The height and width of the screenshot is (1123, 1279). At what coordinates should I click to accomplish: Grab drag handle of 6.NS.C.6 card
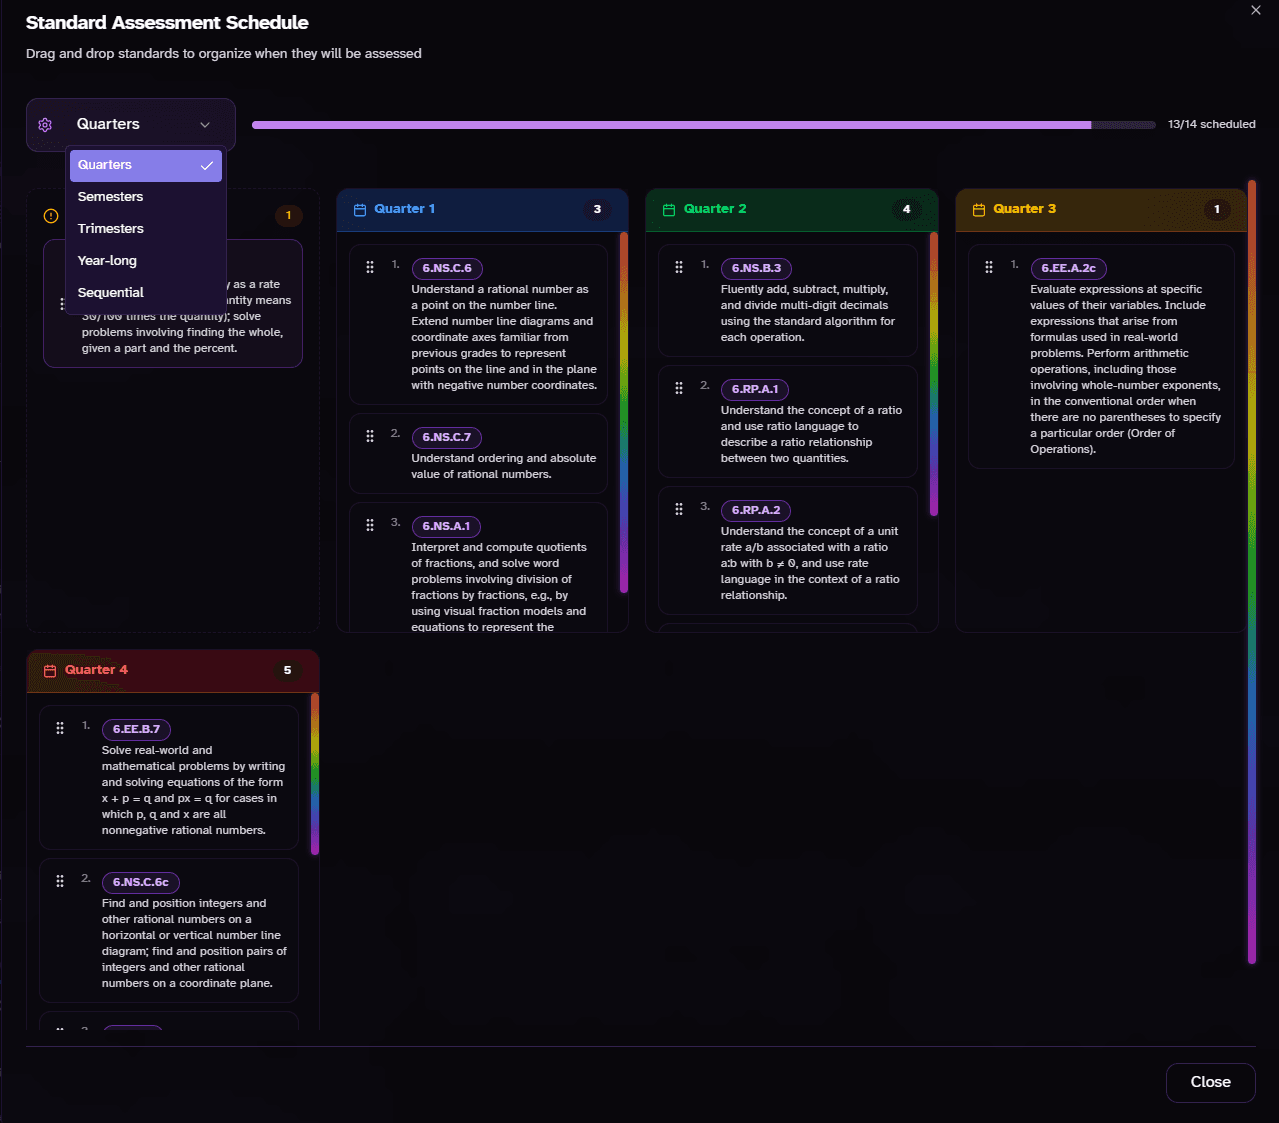tap(370, 267)
